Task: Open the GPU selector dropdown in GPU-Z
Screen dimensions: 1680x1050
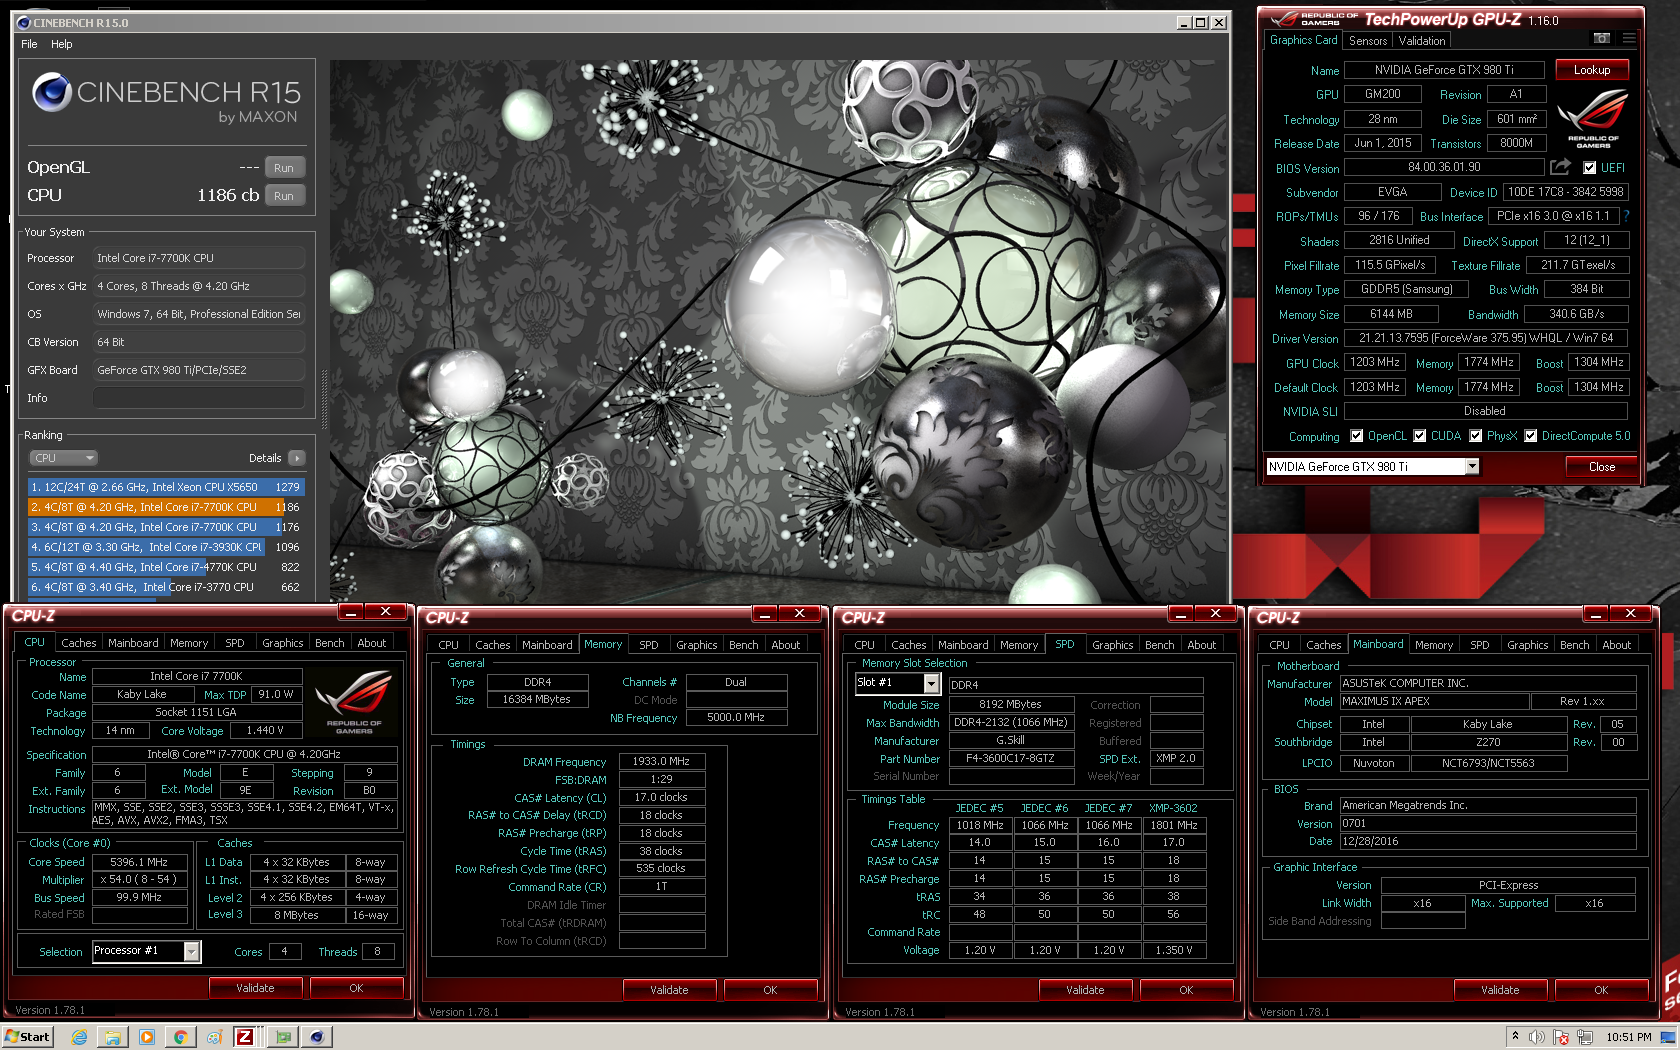Action: (x=1472, y=467)
